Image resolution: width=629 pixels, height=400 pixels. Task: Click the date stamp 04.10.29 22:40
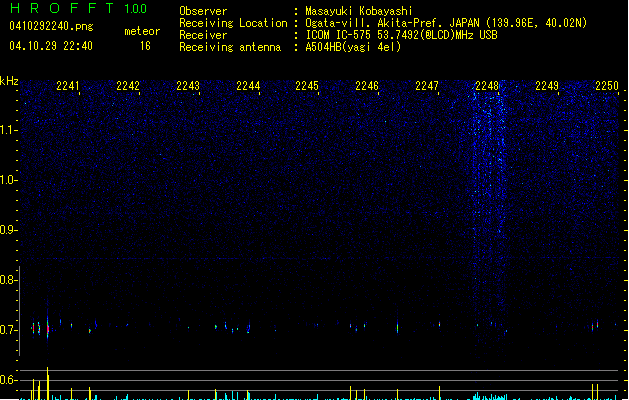[x=51, y=46]
